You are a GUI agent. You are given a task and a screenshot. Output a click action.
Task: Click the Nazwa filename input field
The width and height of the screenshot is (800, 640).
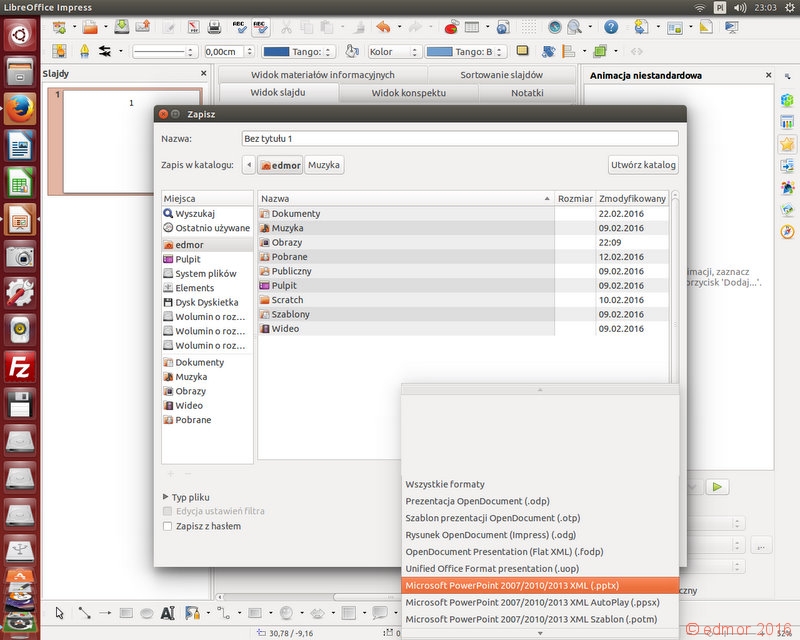click(x=460, y=138)
